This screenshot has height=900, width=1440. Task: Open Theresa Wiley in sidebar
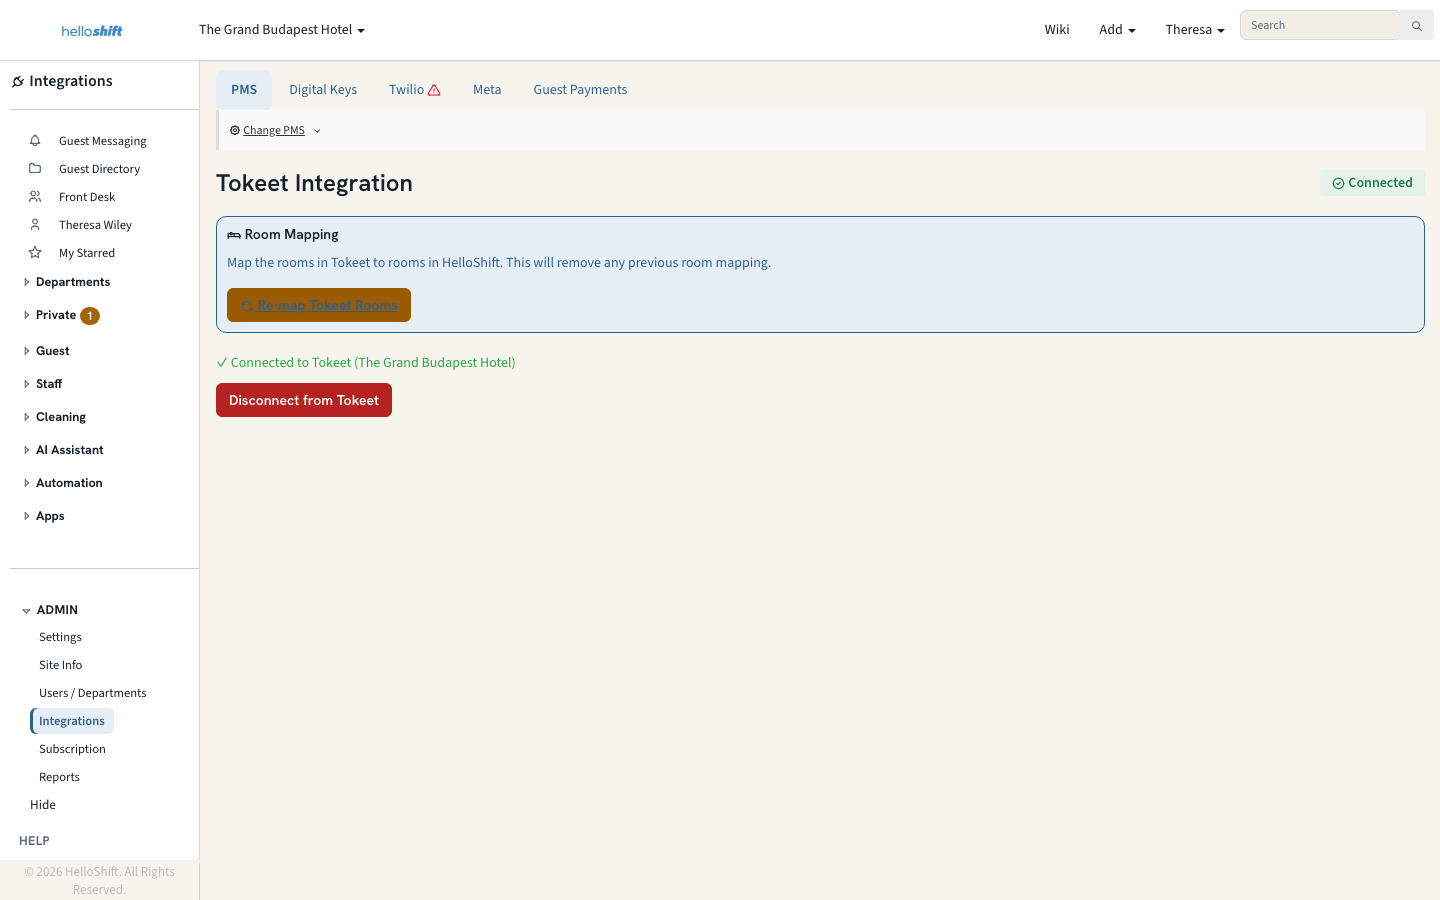96,225
